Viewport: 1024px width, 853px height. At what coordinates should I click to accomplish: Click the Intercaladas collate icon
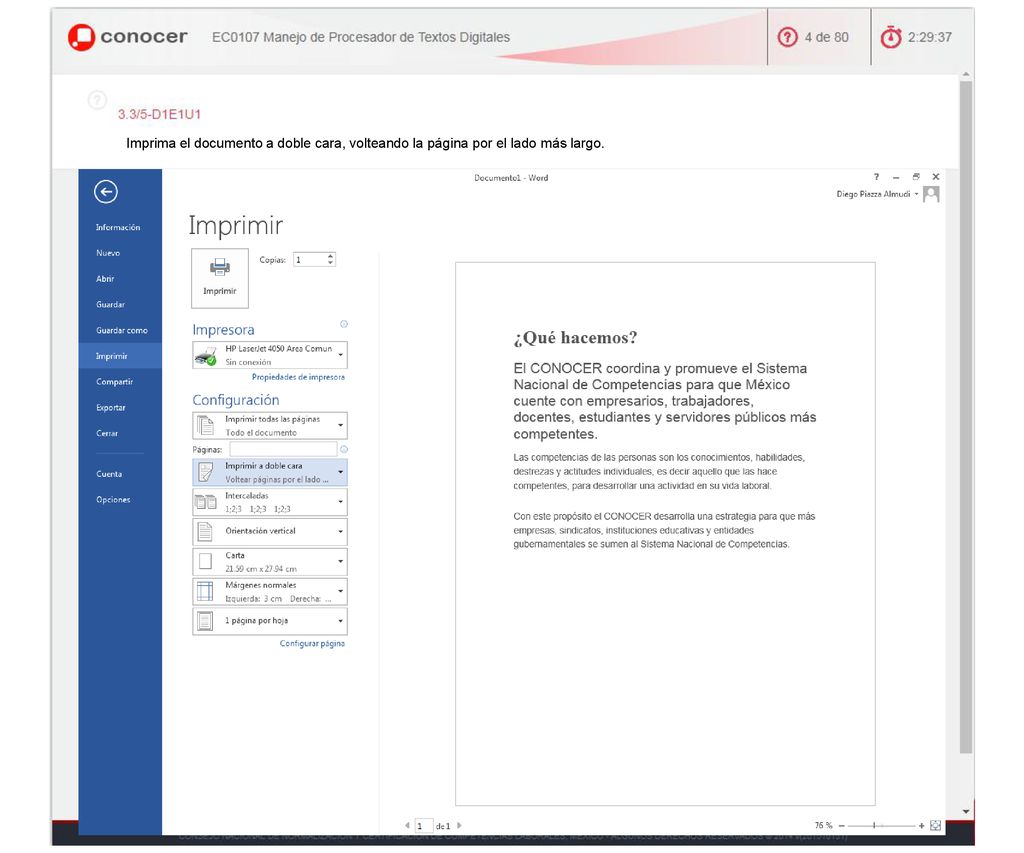click(206, 502)
